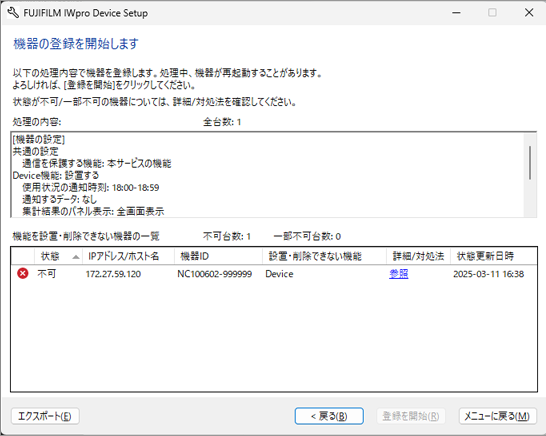The height and width of the screenshot is (436, 546).
Task: Click the 通信を保護する機能 line
Action: 96,164
